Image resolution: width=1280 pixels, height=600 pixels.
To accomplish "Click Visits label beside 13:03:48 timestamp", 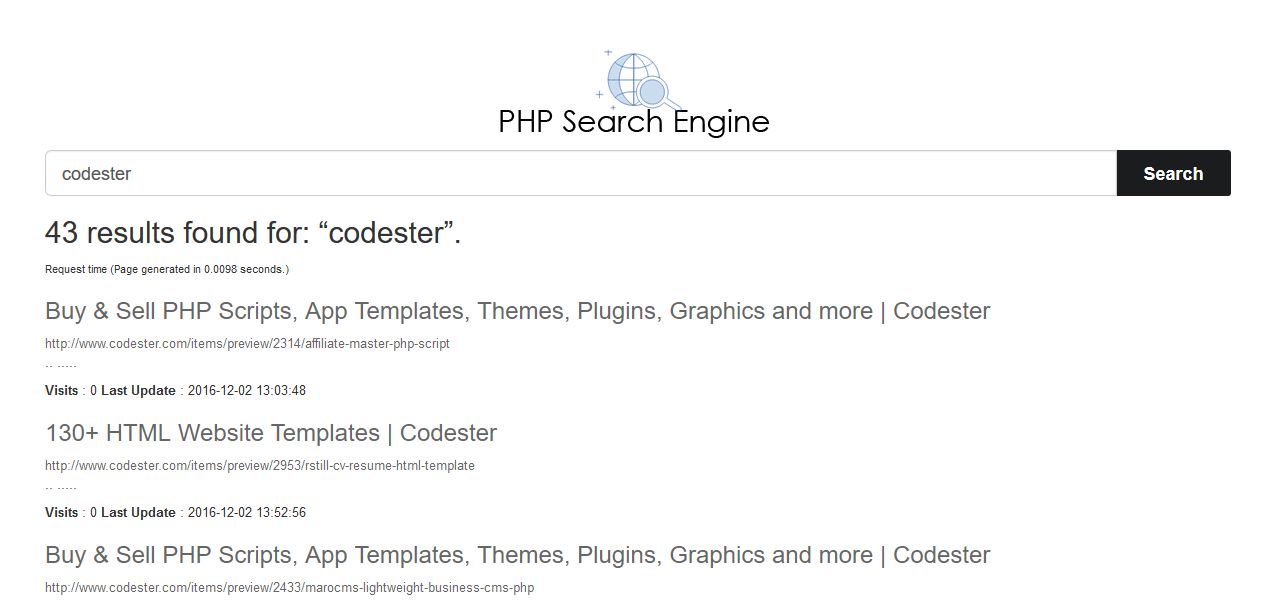I will (x=61, y=390).
